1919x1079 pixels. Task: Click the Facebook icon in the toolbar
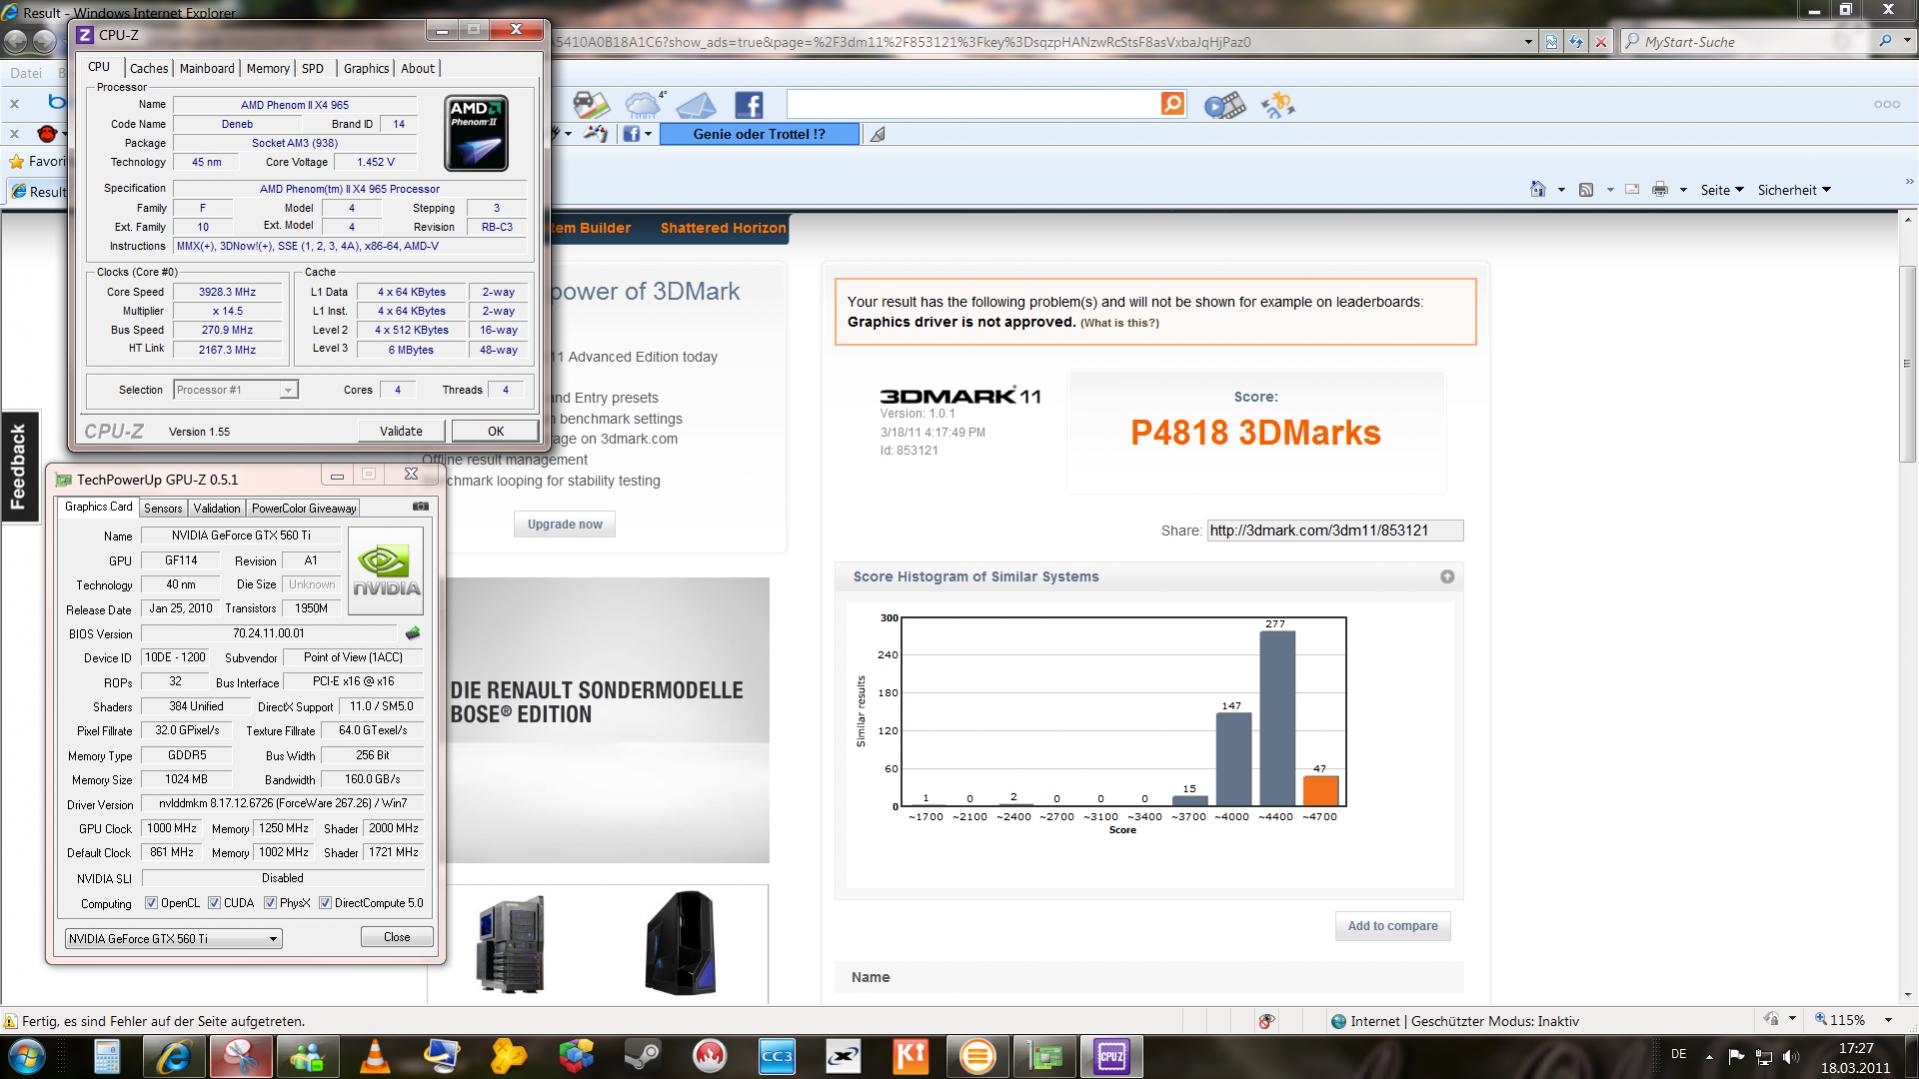[748, 105]
